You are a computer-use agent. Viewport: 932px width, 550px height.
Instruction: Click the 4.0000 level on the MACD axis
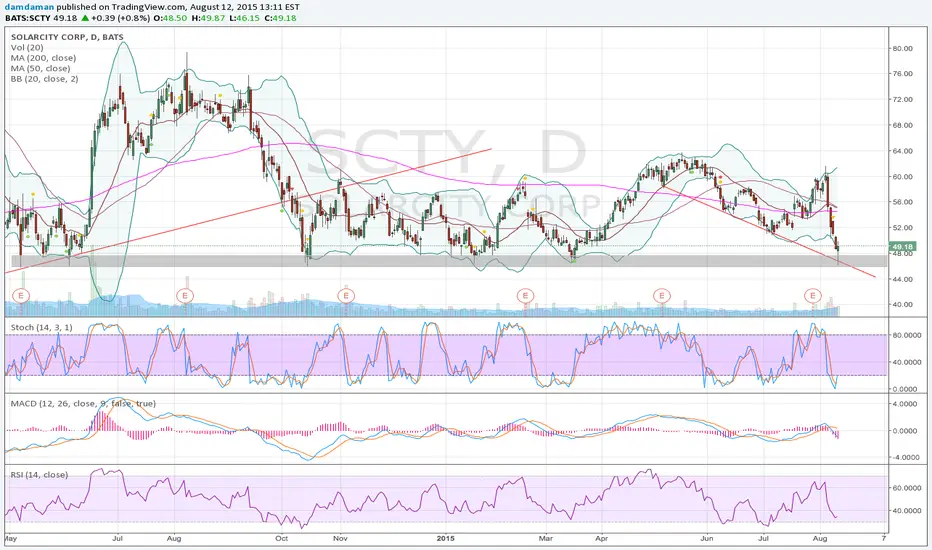click(x=907, y=404)
